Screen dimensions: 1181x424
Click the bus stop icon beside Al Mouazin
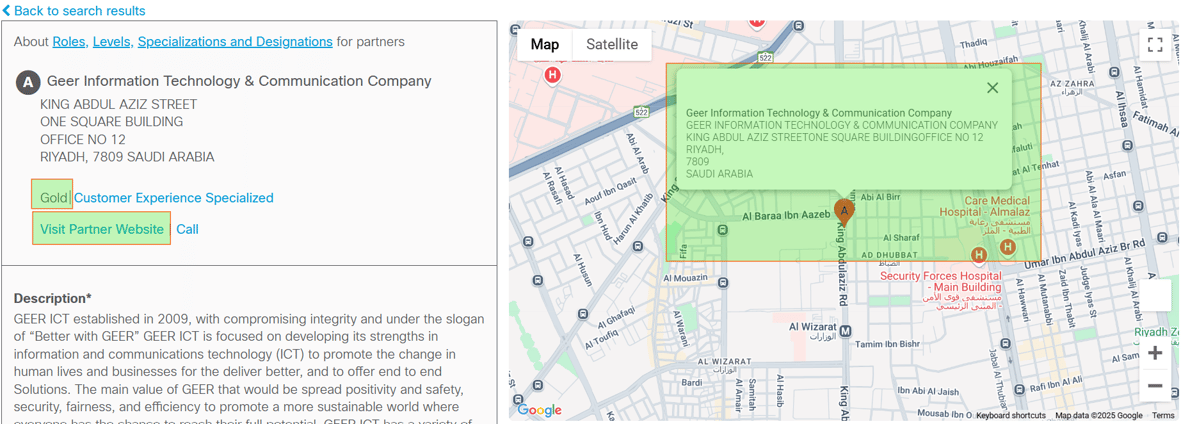723,282
